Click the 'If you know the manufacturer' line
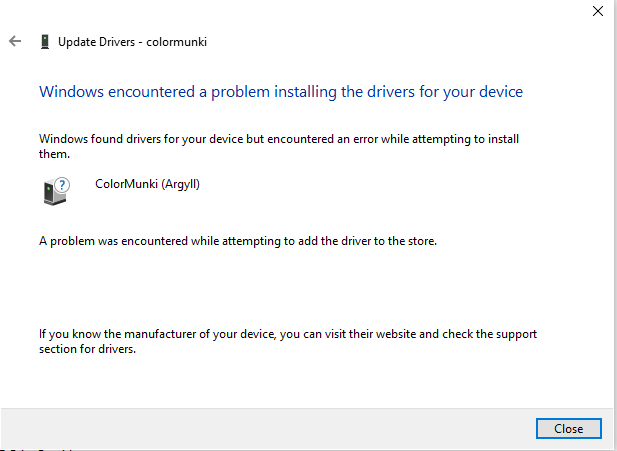This screenshot has width=617, height=451. coord(288,334)
